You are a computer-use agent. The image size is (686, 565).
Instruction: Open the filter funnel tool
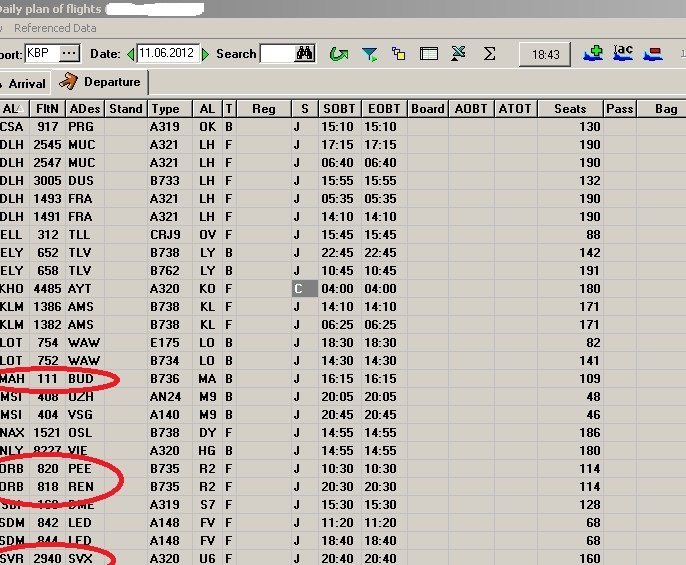click(x=369, y=54)
